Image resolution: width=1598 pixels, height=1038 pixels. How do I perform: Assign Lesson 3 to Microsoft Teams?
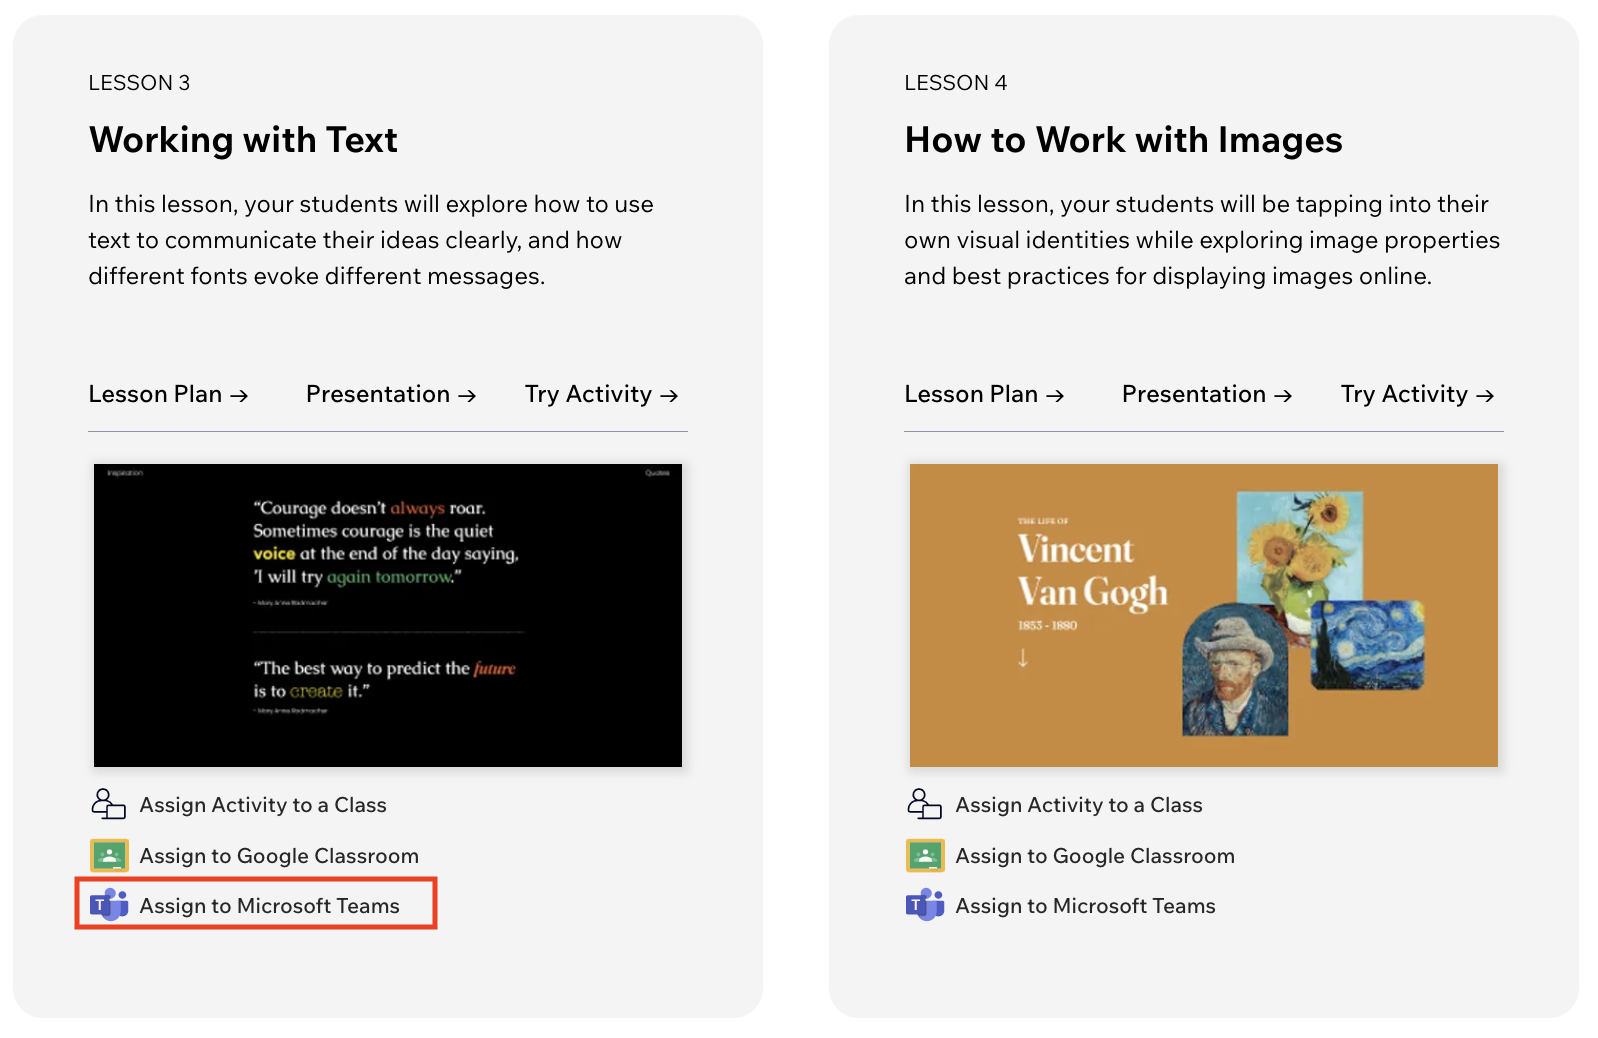269,906
